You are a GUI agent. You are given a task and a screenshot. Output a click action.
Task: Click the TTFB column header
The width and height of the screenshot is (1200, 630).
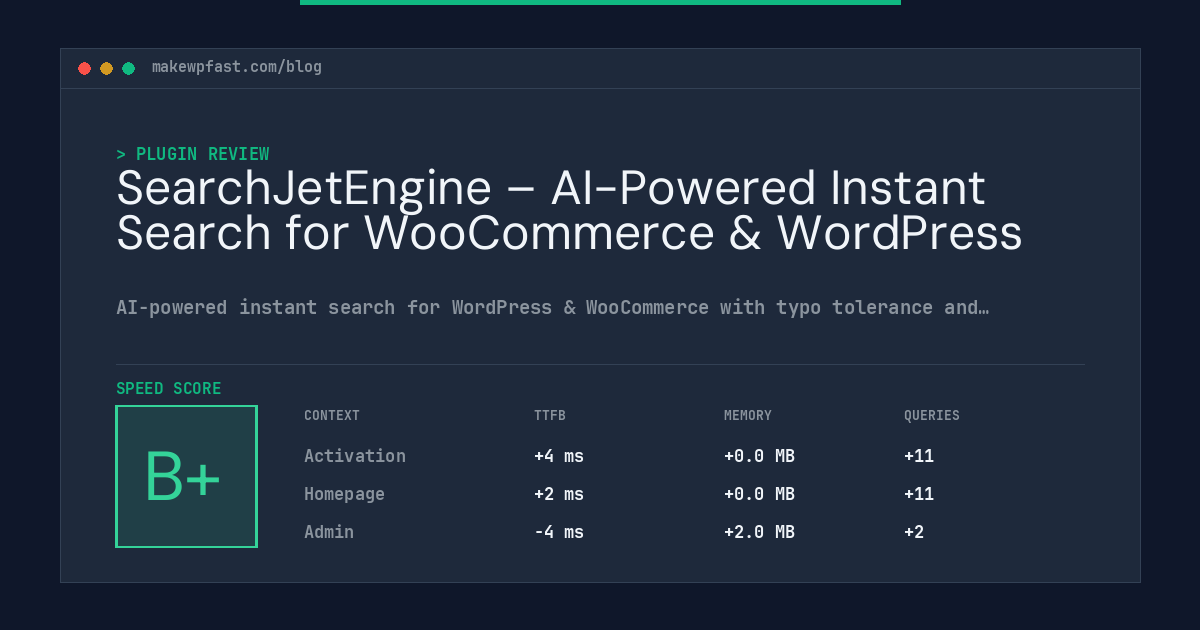pyautogui.click(x=550, y=416)
